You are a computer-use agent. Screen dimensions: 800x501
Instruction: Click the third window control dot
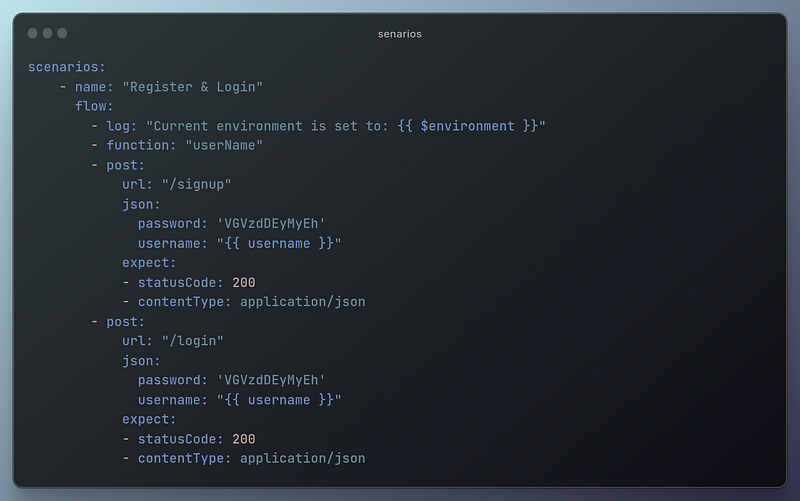point(62,33)
